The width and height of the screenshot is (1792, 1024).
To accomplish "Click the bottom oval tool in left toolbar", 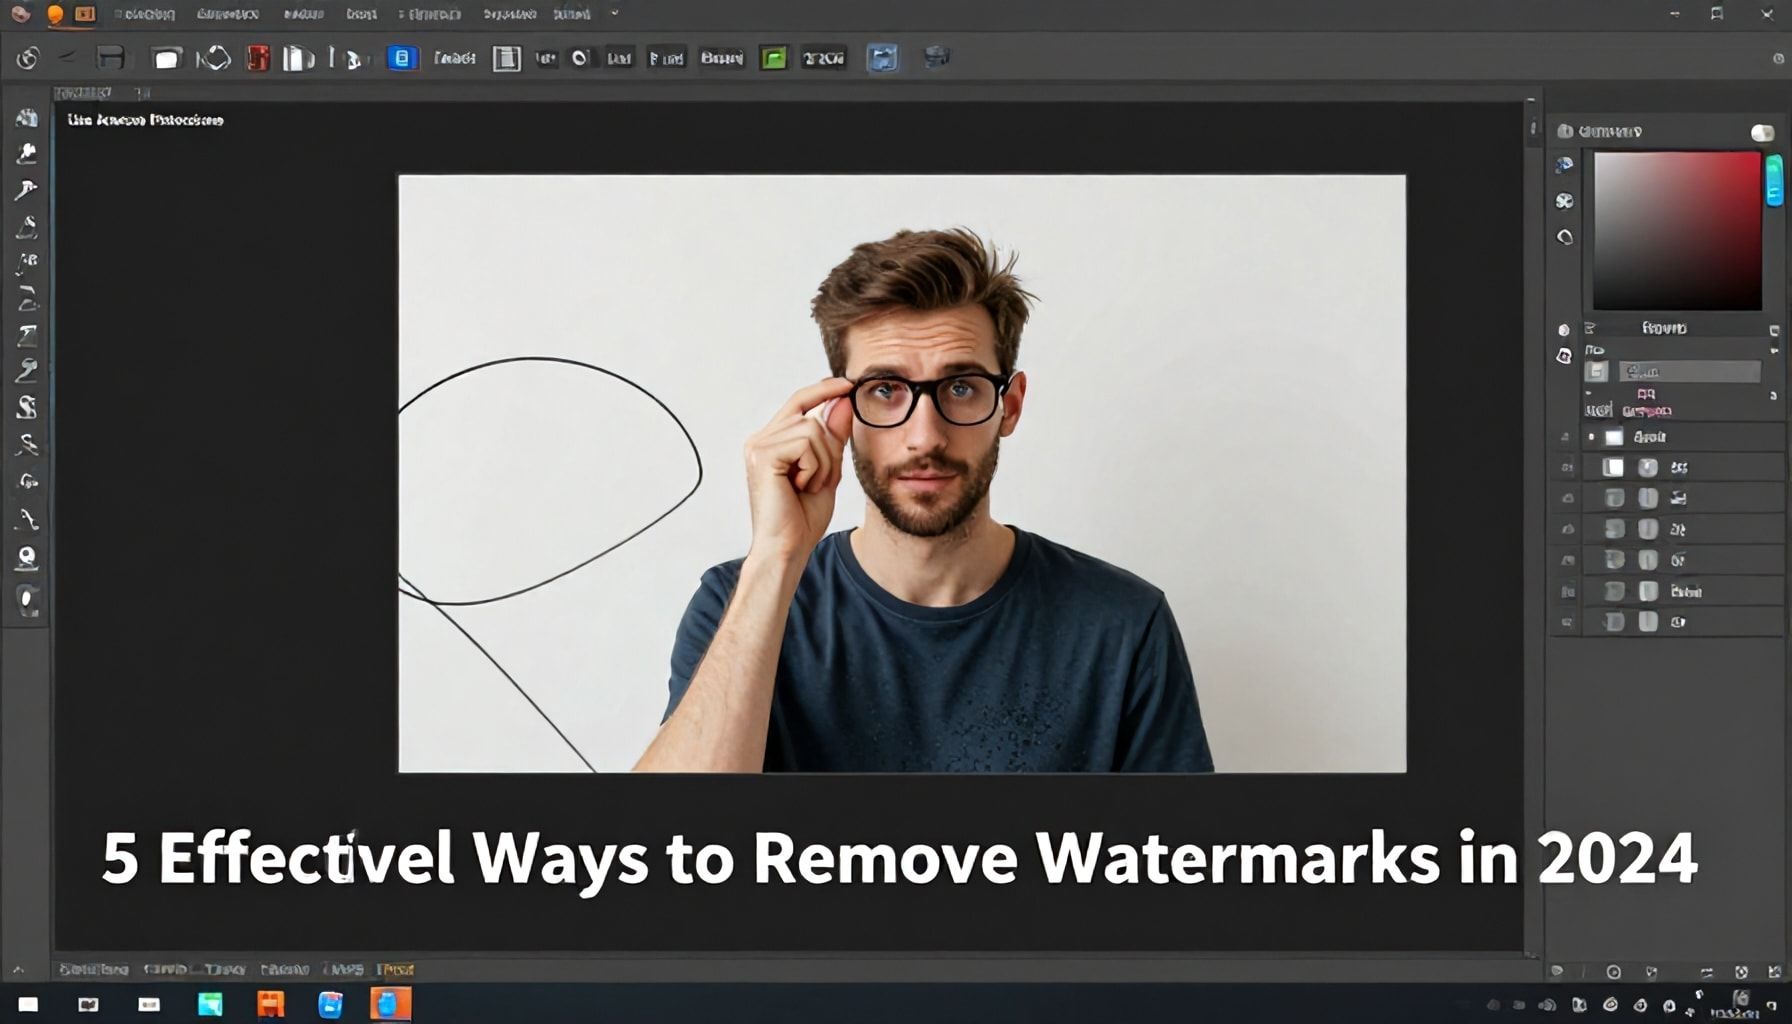I will pyautogui.click(x=27, y=600).
